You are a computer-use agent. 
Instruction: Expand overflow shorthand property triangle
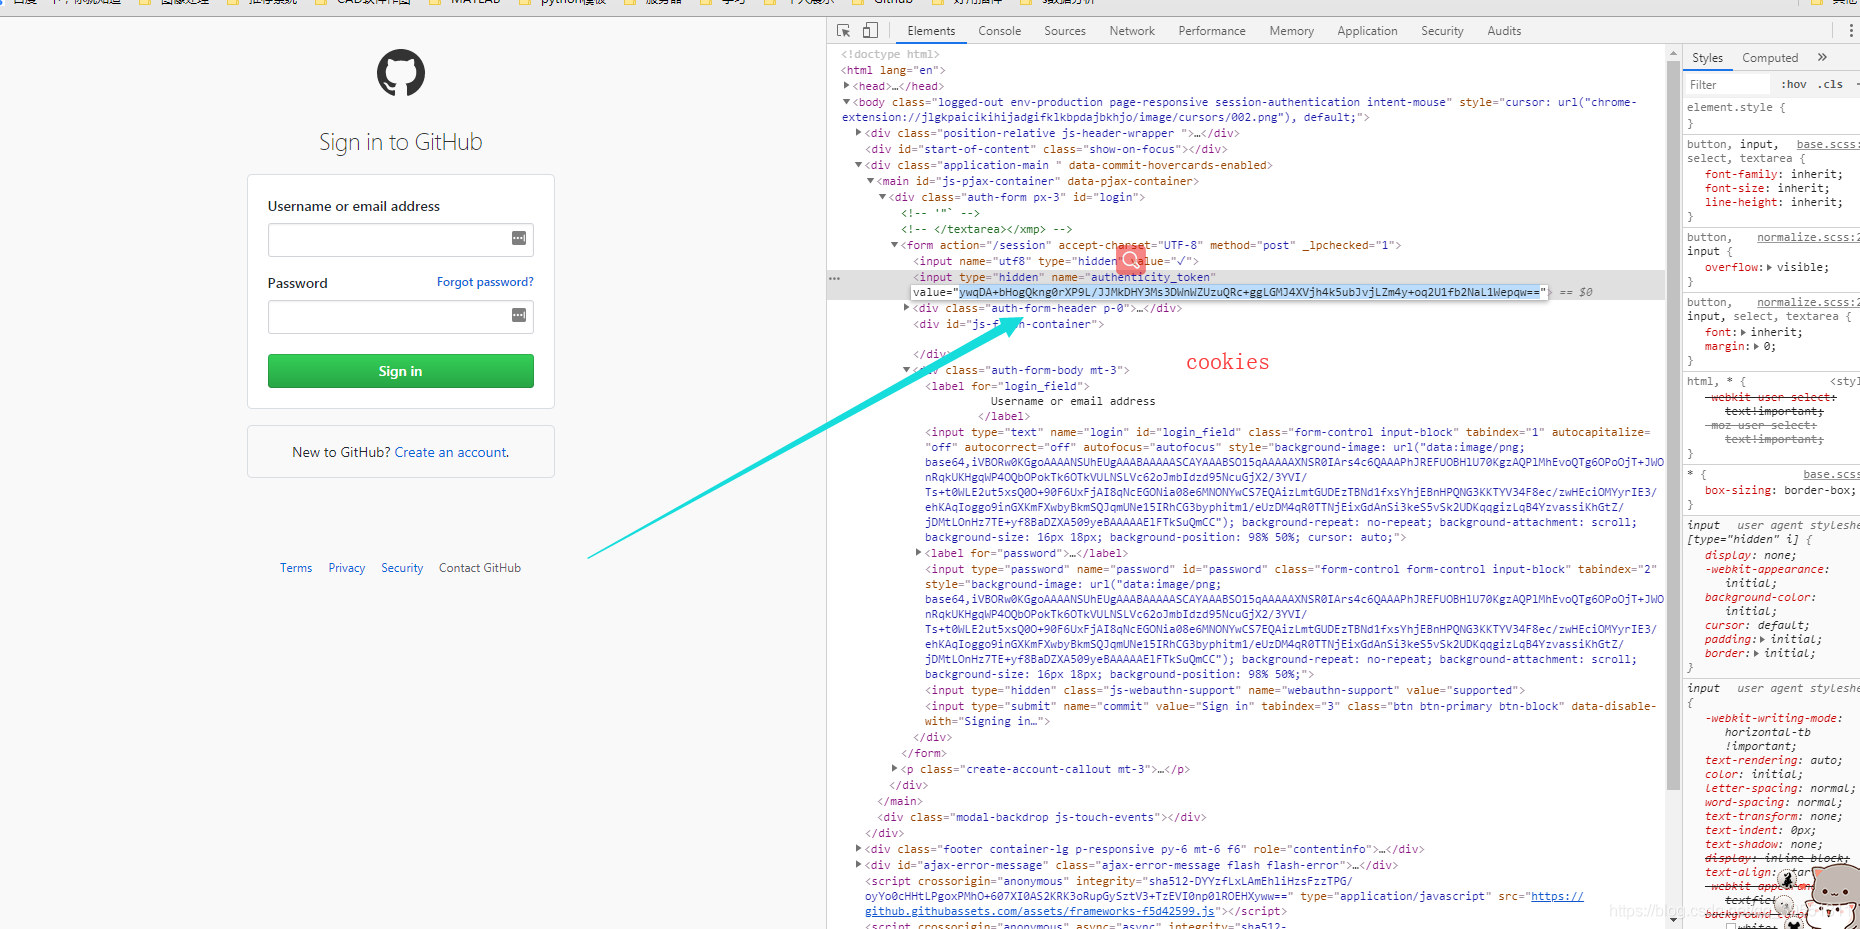click(x=1769, y=268)
